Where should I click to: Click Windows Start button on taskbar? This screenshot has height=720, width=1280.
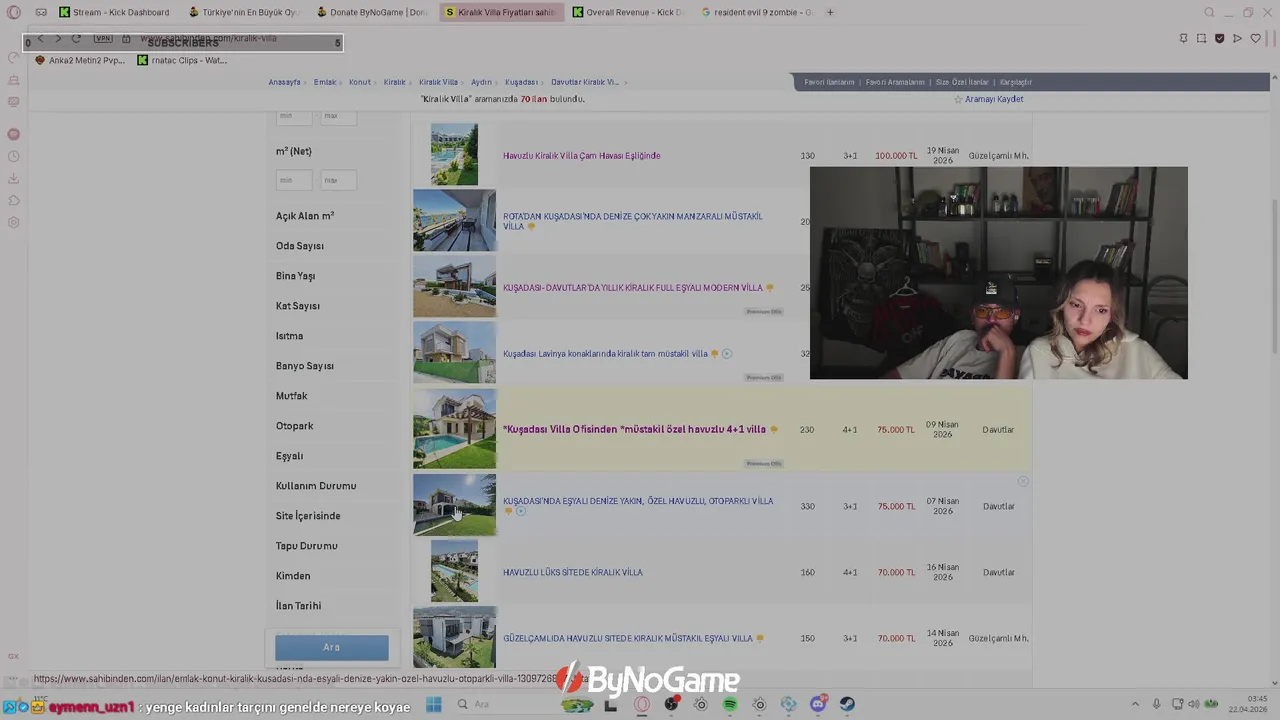click(x=433, y=704)
